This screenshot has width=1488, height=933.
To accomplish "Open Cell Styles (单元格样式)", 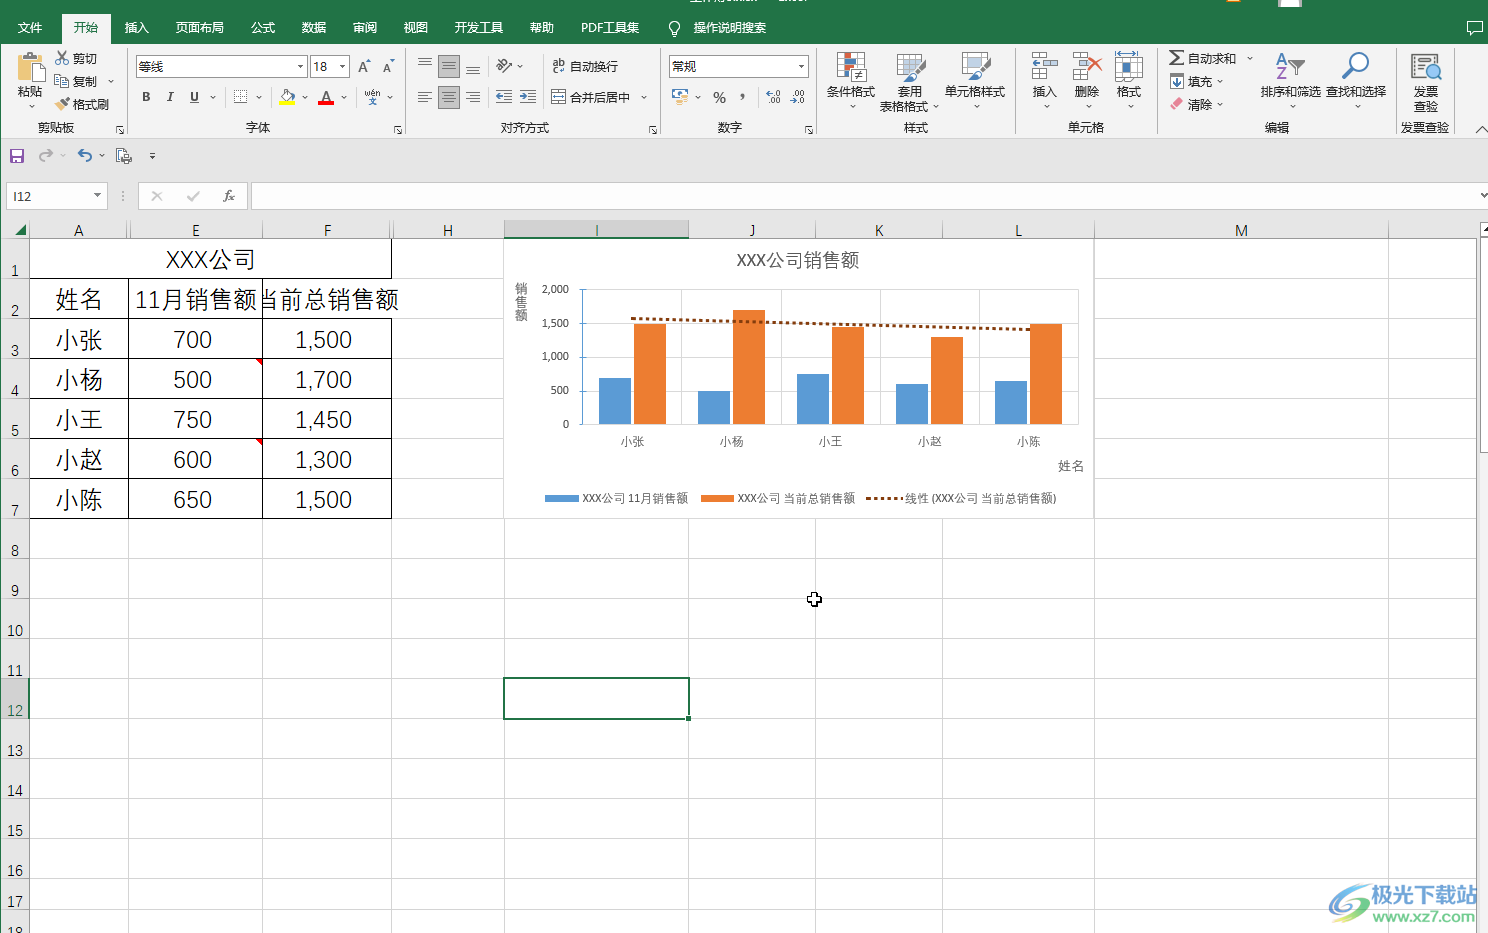I will click(x=975, y=80).
